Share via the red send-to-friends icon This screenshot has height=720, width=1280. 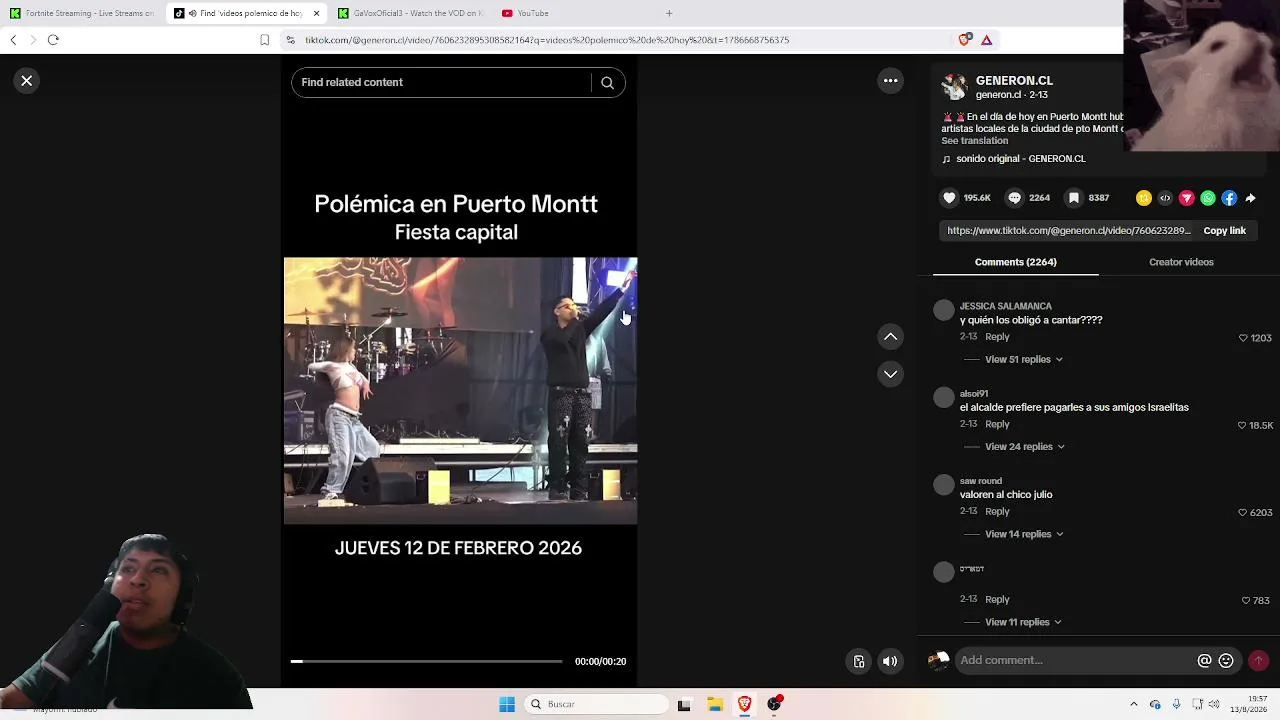coord(1187,198)
